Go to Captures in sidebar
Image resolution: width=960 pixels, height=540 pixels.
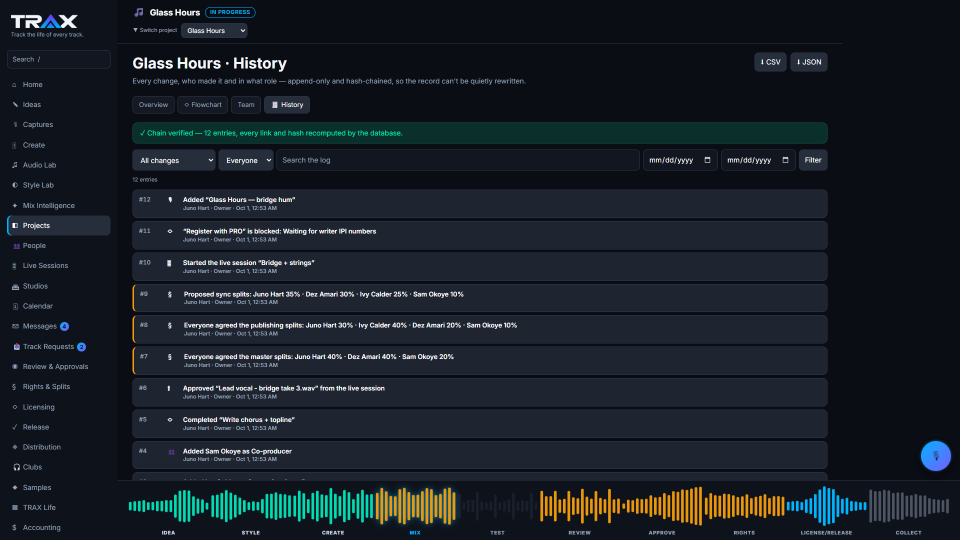(58, 125)
